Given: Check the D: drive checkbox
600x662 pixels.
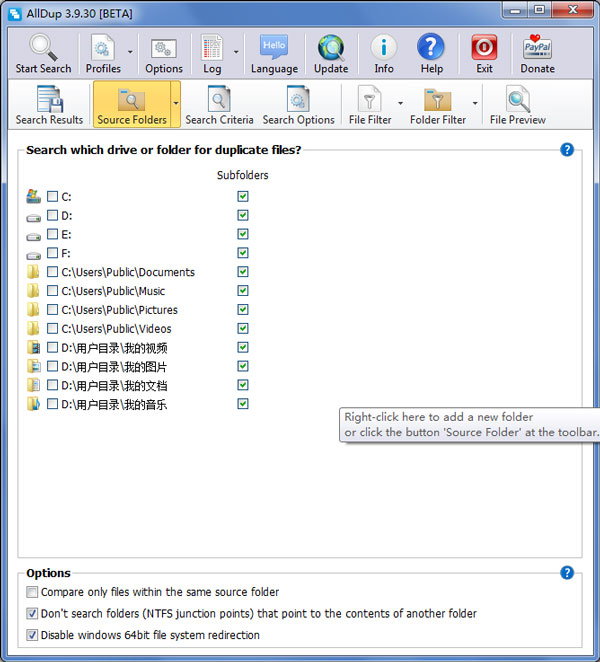Looking at the screenshot, I should tap(52, 215).
